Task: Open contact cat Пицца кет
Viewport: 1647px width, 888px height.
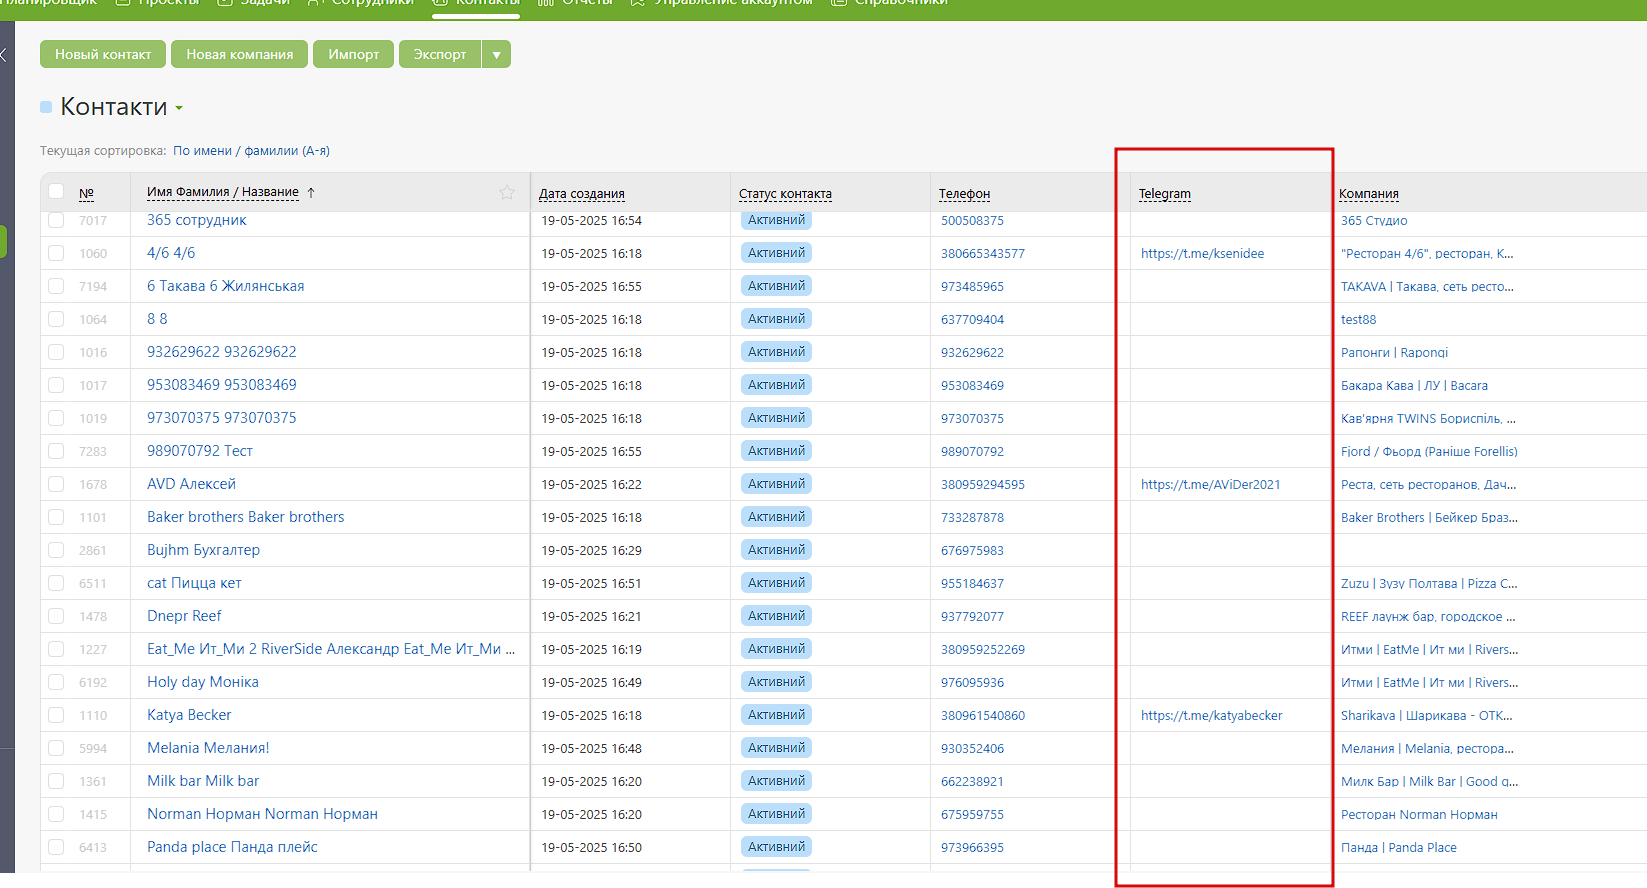Action: (x=195, y=583)
